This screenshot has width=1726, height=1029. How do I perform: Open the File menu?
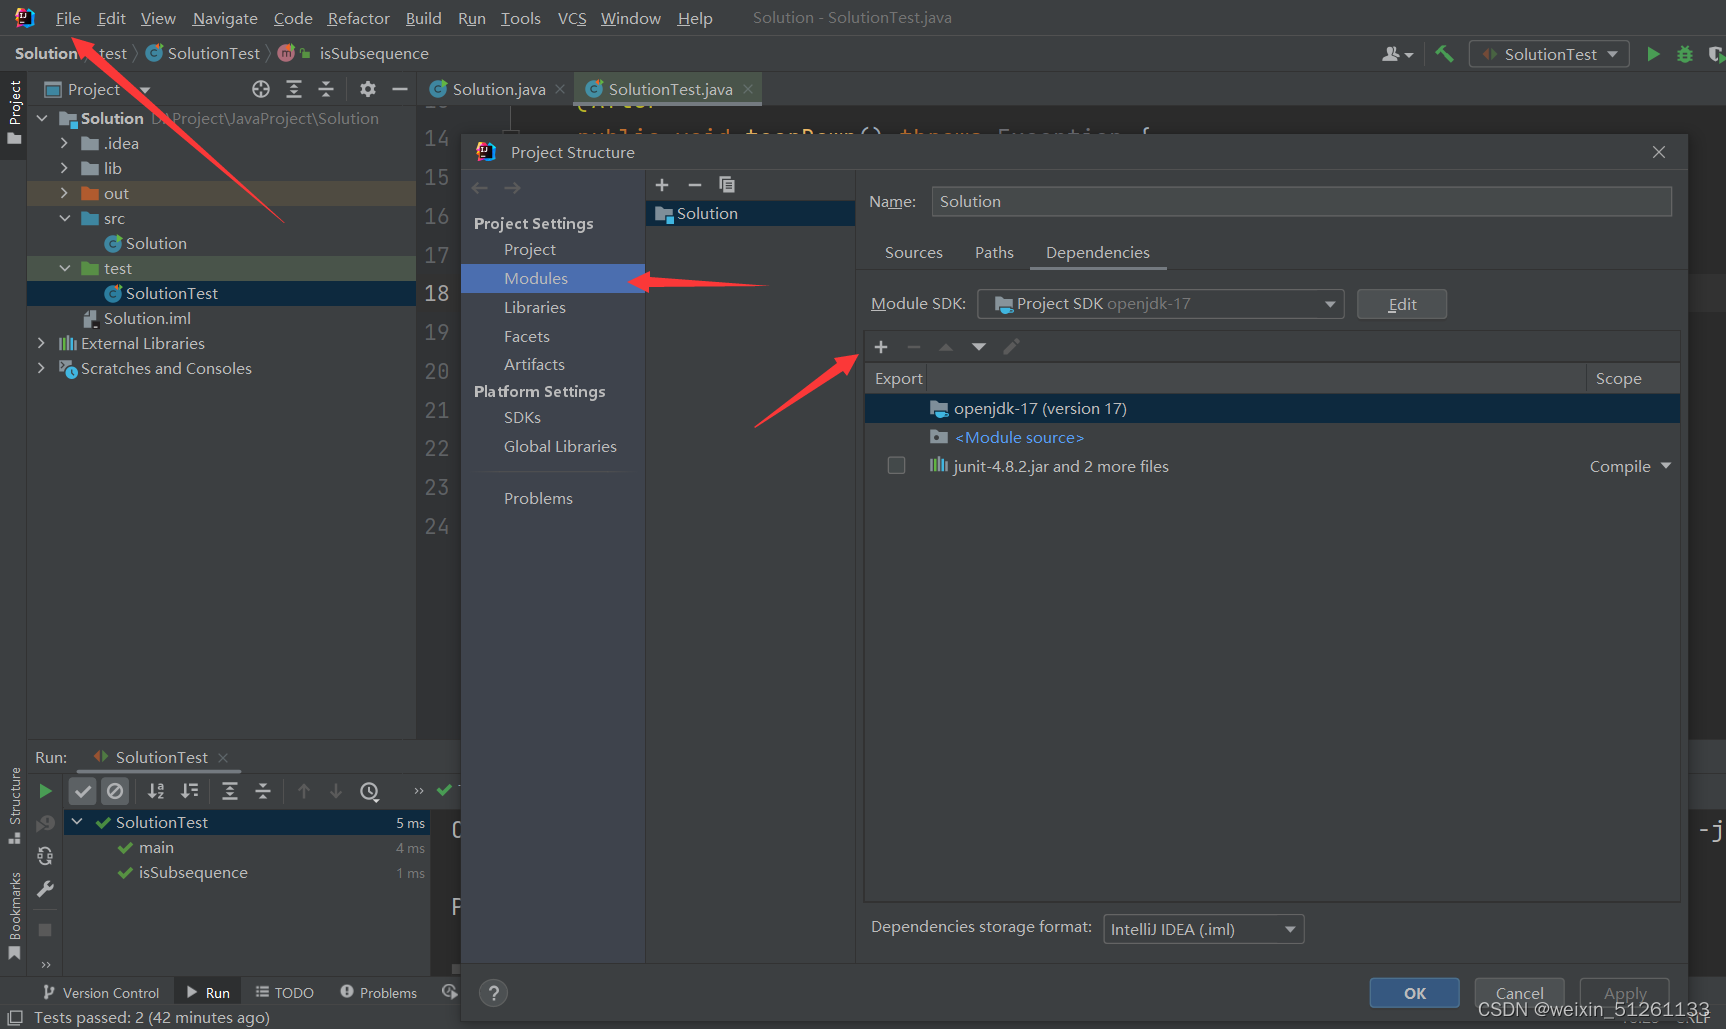tap(68, 18)
